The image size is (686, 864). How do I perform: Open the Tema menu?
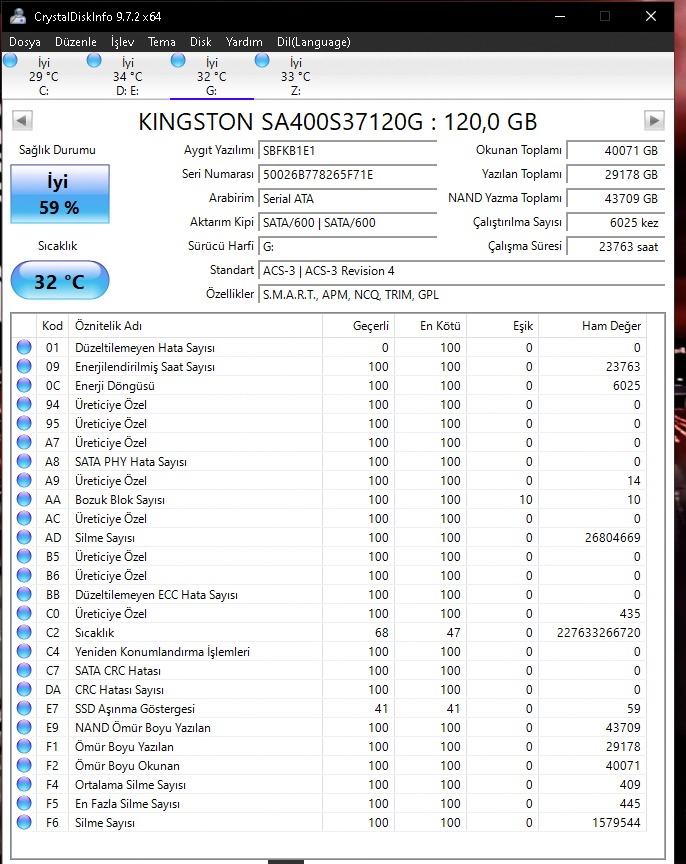pyautogui.click(x=161, y=42)
